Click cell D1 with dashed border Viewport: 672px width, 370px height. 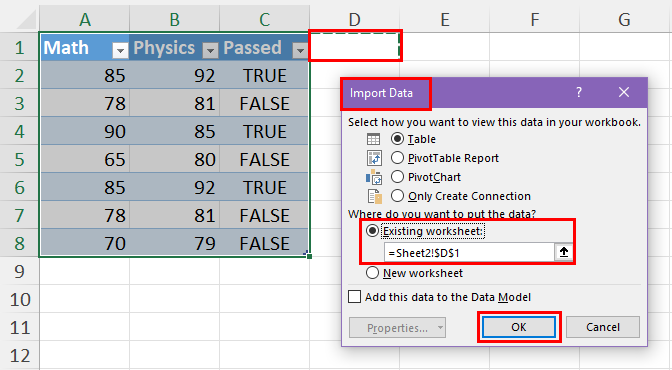(x=355, y=46)
